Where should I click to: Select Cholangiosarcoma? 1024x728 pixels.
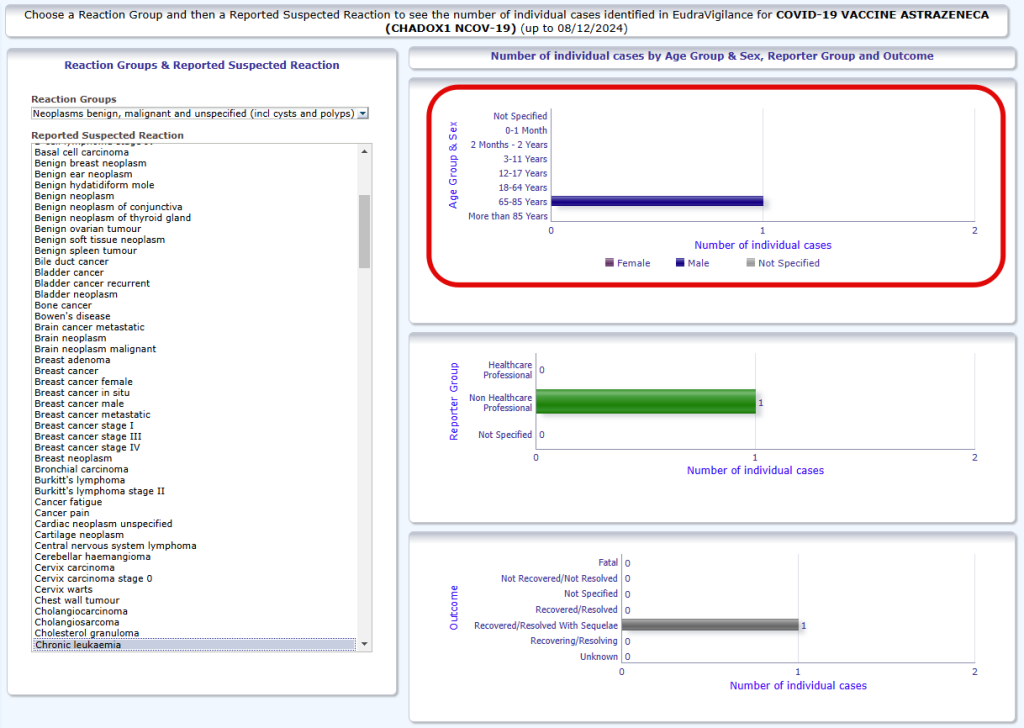click(77, 622)
